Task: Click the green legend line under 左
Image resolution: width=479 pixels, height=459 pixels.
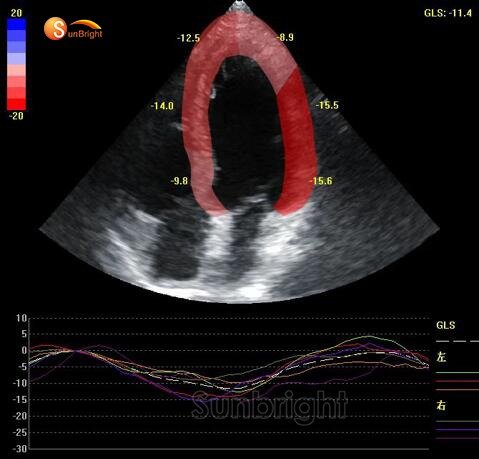Action: [457, 372]
